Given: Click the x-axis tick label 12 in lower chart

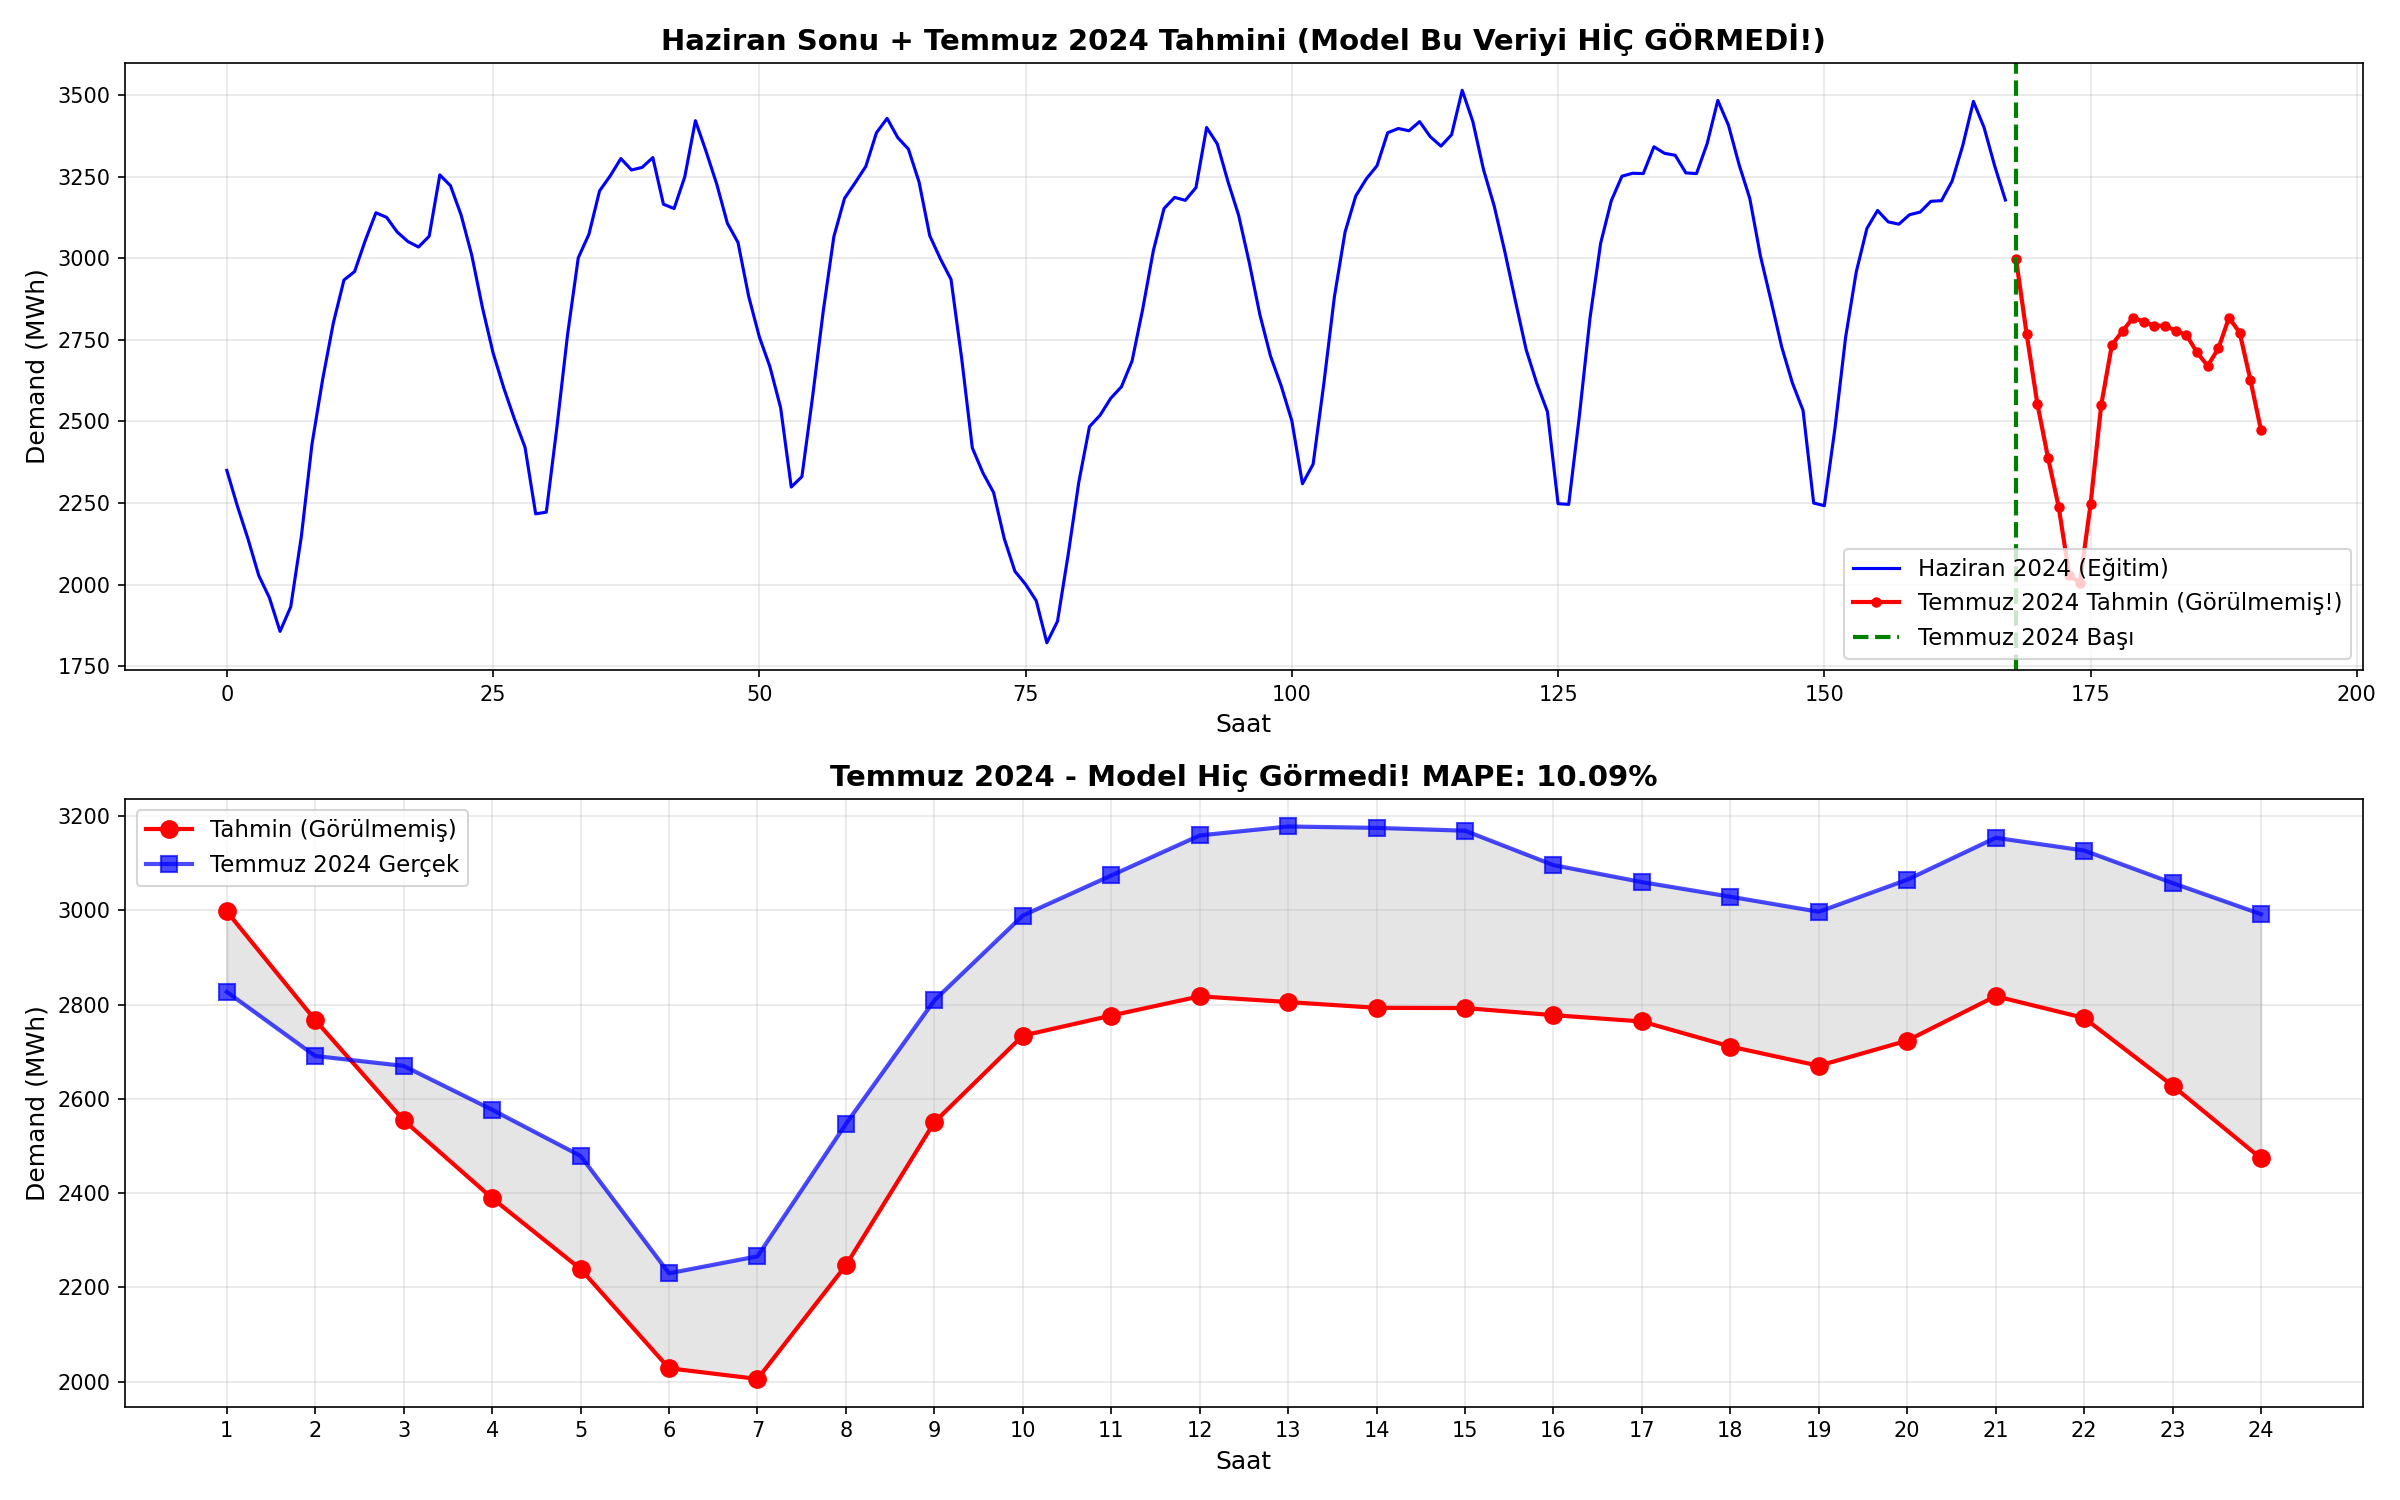Looking at the screenshot, I should (x=1199, y=1430).
